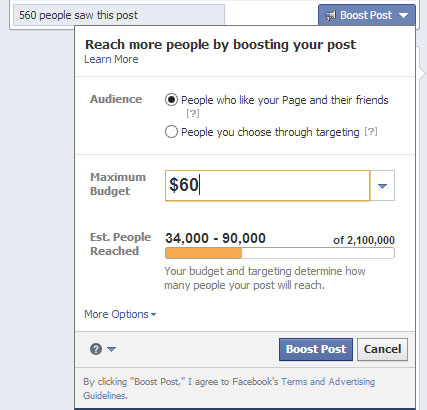Viewport: 427px width, 410px height.
Task: Click the [?] tooltip under Page friends option
Action: point(193,114)
